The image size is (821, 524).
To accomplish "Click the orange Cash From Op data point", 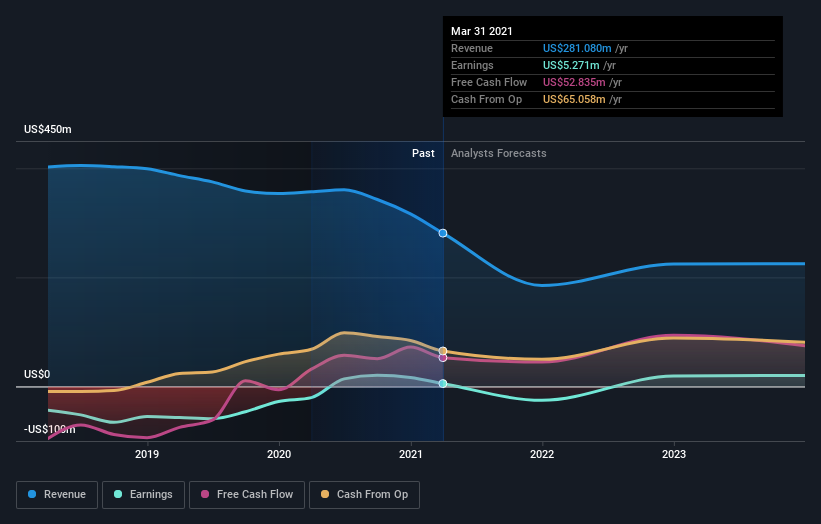I will coord(443,351).
